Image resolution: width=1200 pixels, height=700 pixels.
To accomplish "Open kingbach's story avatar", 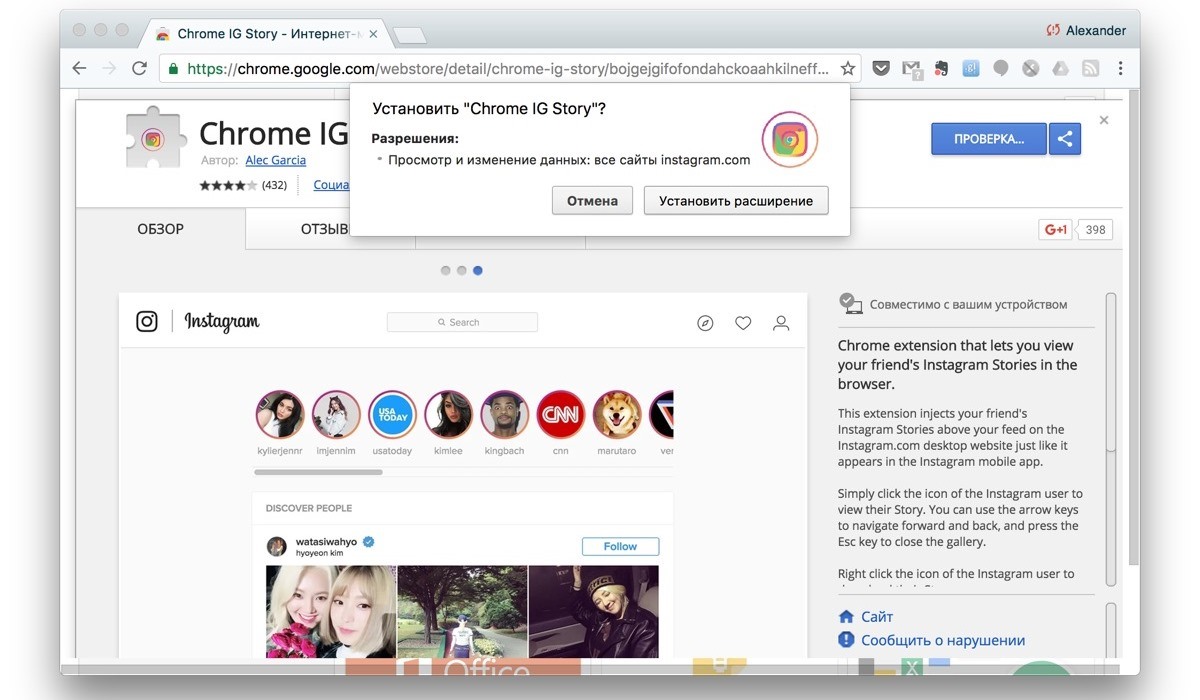I will coord(504,414).
